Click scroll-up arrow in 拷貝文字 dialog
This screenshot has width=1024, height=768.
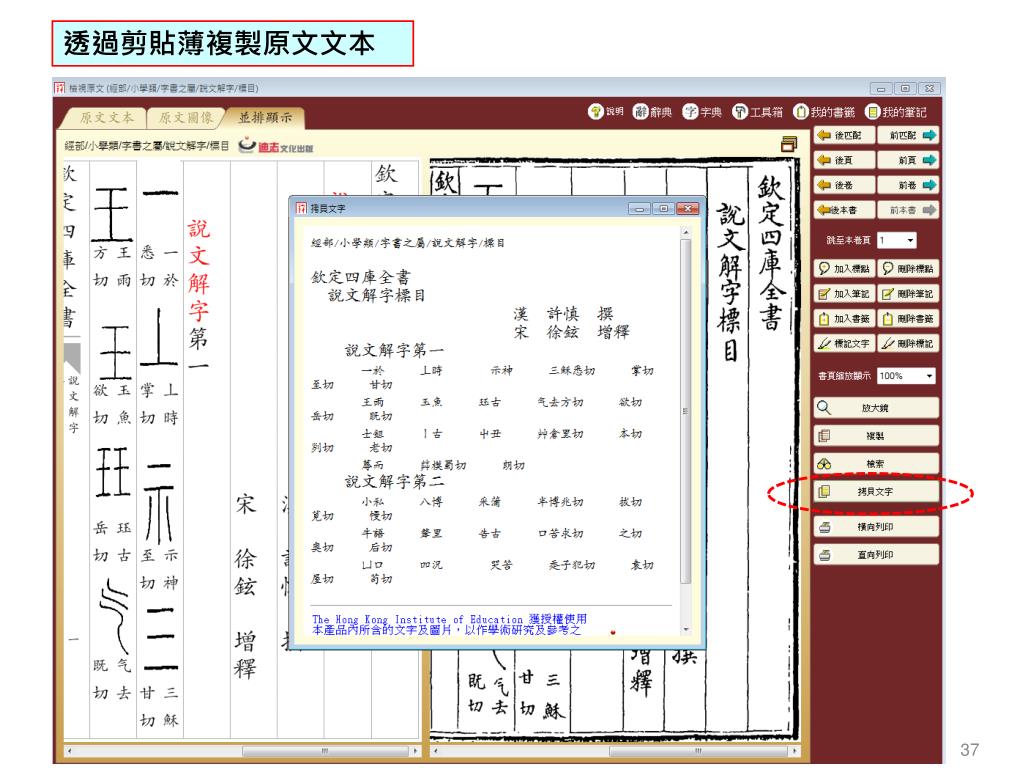click(x=686, y=232)
